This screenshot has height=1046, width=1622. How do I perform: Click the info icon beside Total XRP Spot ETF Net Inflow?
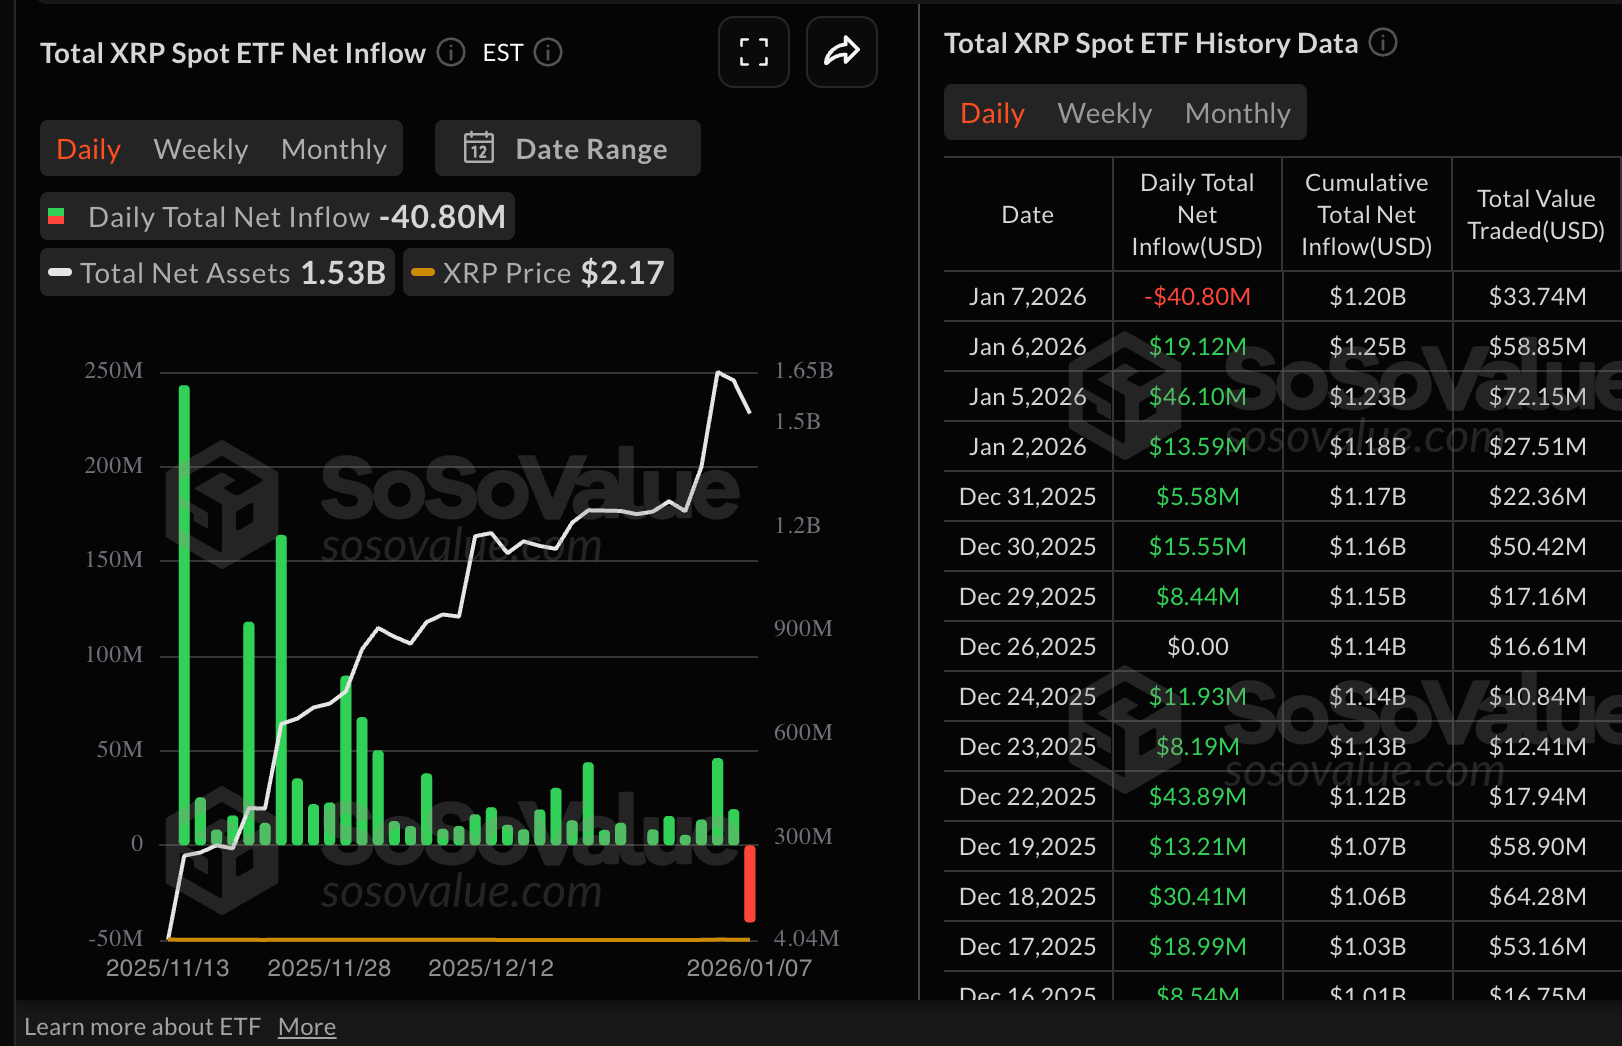(450, 54)
